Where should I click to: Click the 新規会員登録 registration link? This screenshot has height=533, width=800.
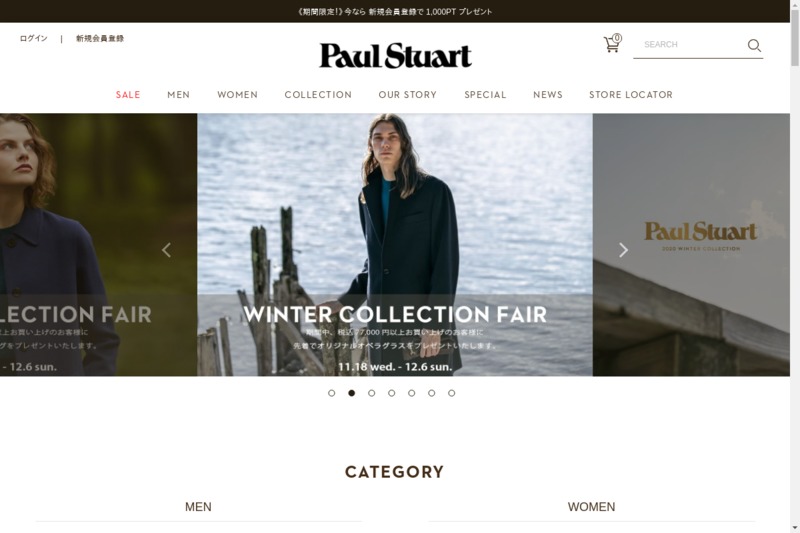click(x=100, y=38)
